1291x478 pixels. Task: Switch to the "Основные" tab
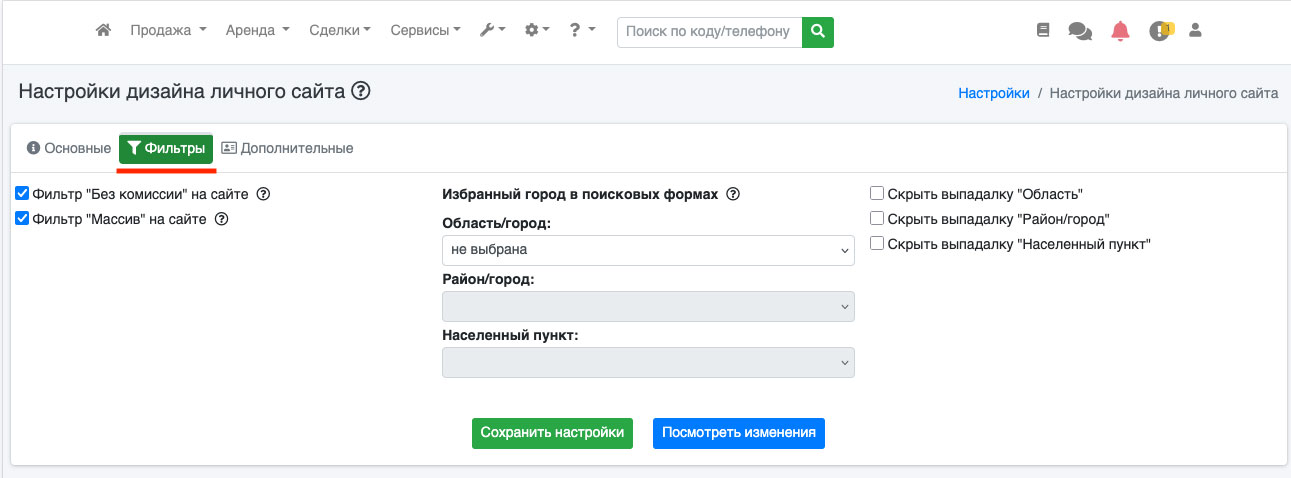click(x=68, y=148)
